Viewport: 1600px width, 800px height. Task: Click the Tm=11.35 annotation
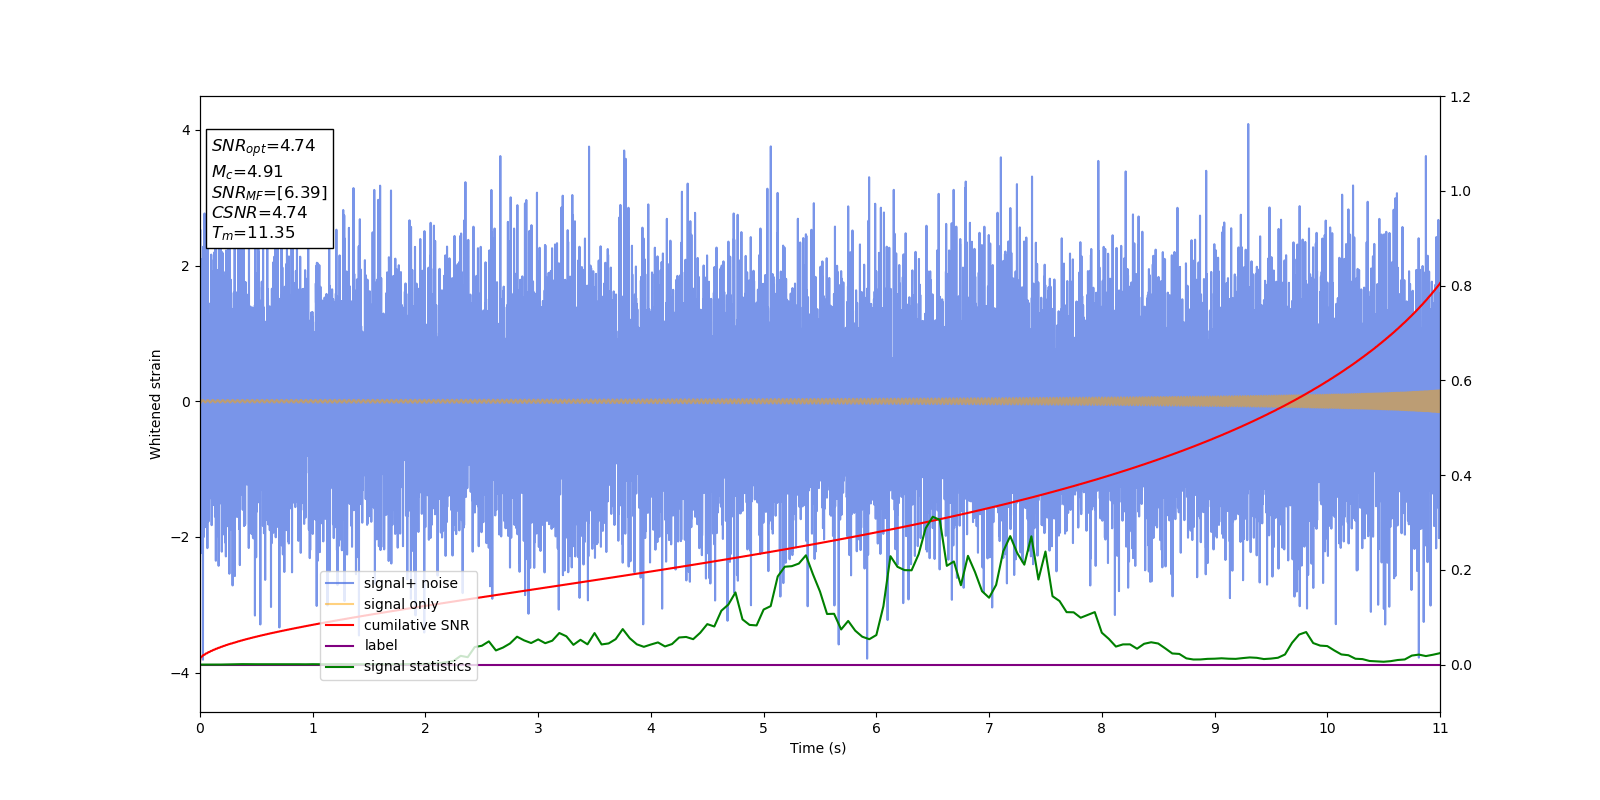(253, 233)
